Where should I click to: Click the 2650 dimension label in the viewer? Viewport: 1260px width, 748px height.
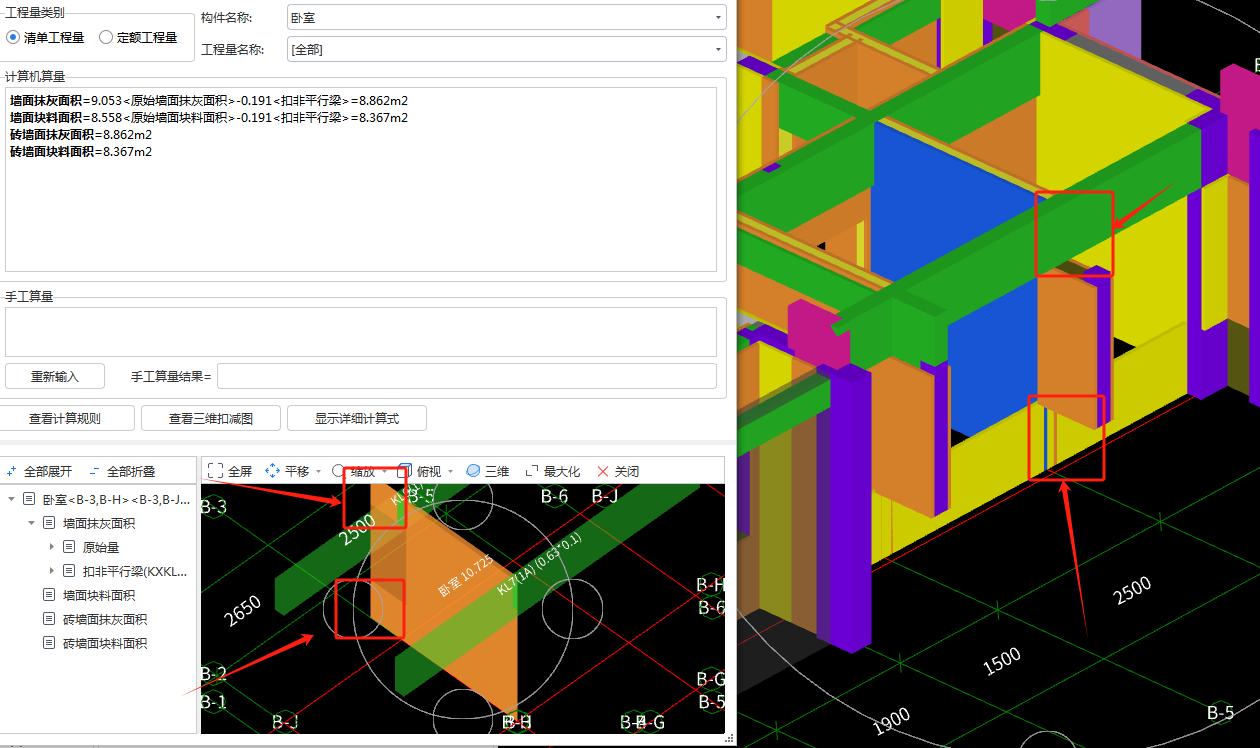[243, 611]
